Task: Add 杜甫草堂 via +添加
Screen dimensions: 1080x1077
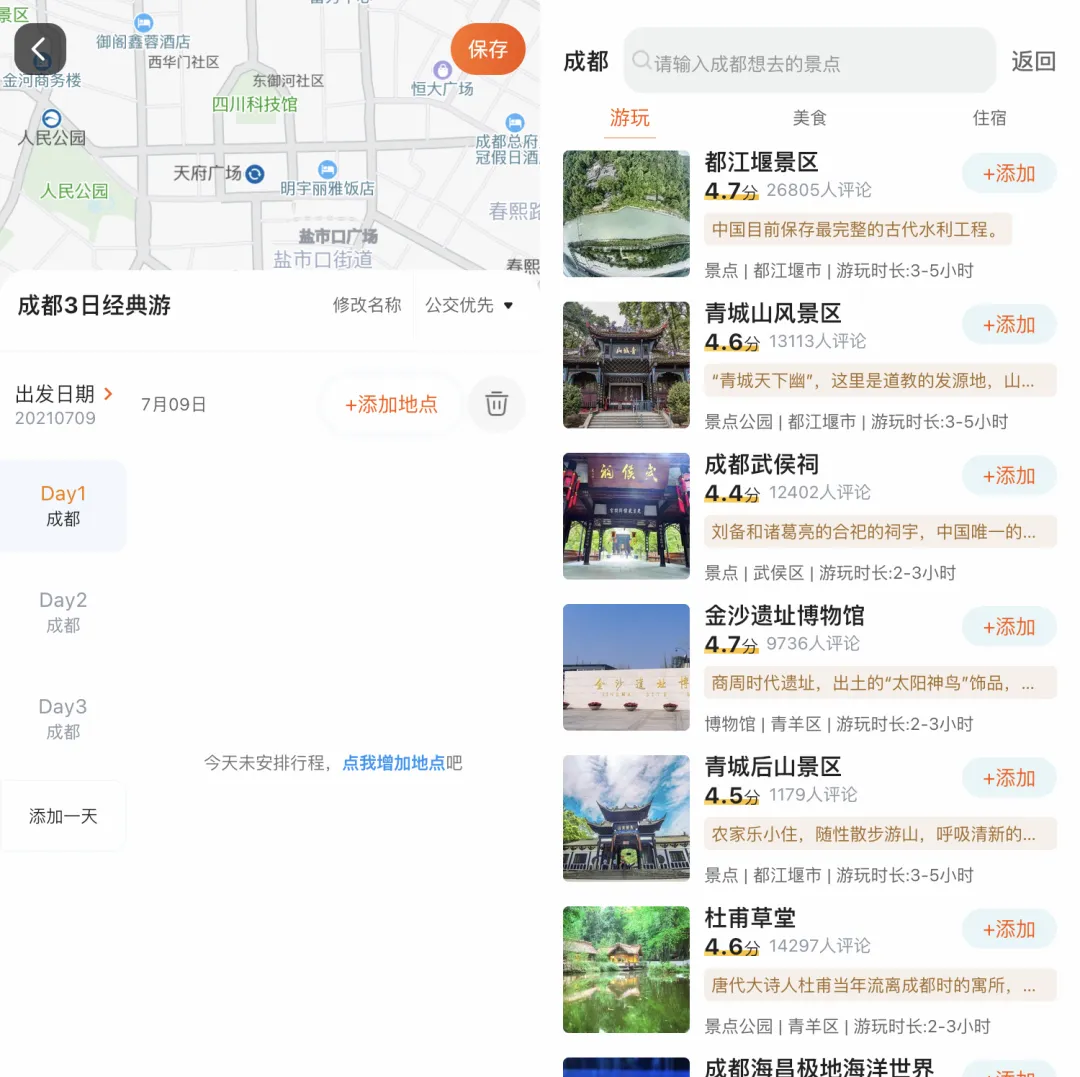Action: [x=1009, y=929]
